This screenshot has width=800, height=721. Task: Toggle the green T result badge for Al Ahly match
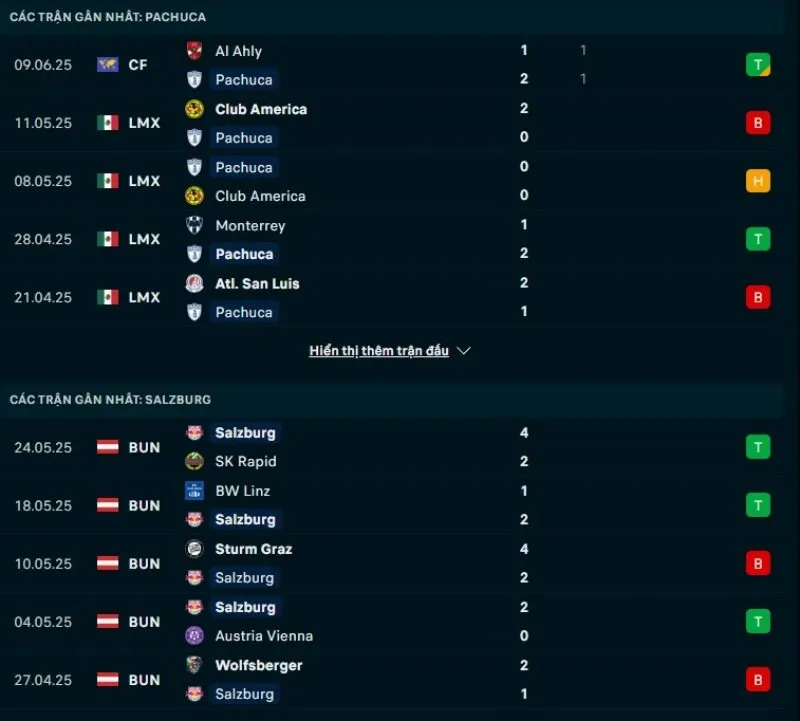point(757,64)
